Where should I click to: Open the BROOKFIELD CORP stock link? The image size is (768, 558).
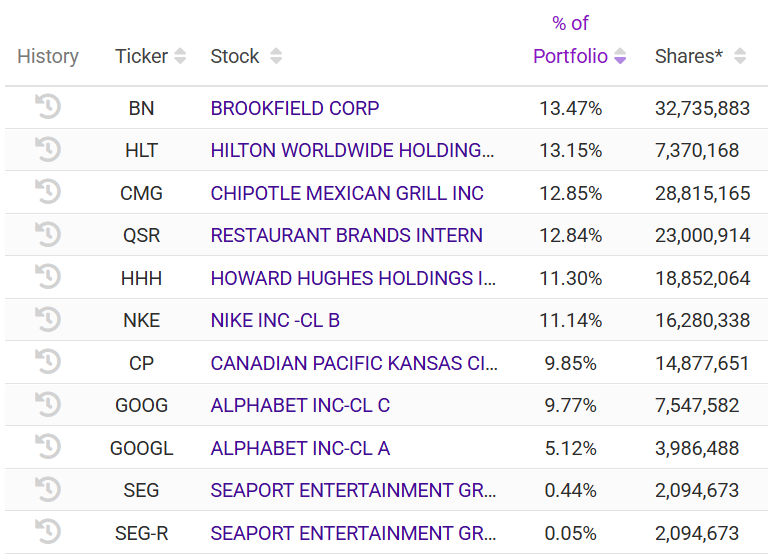point(295,108)
